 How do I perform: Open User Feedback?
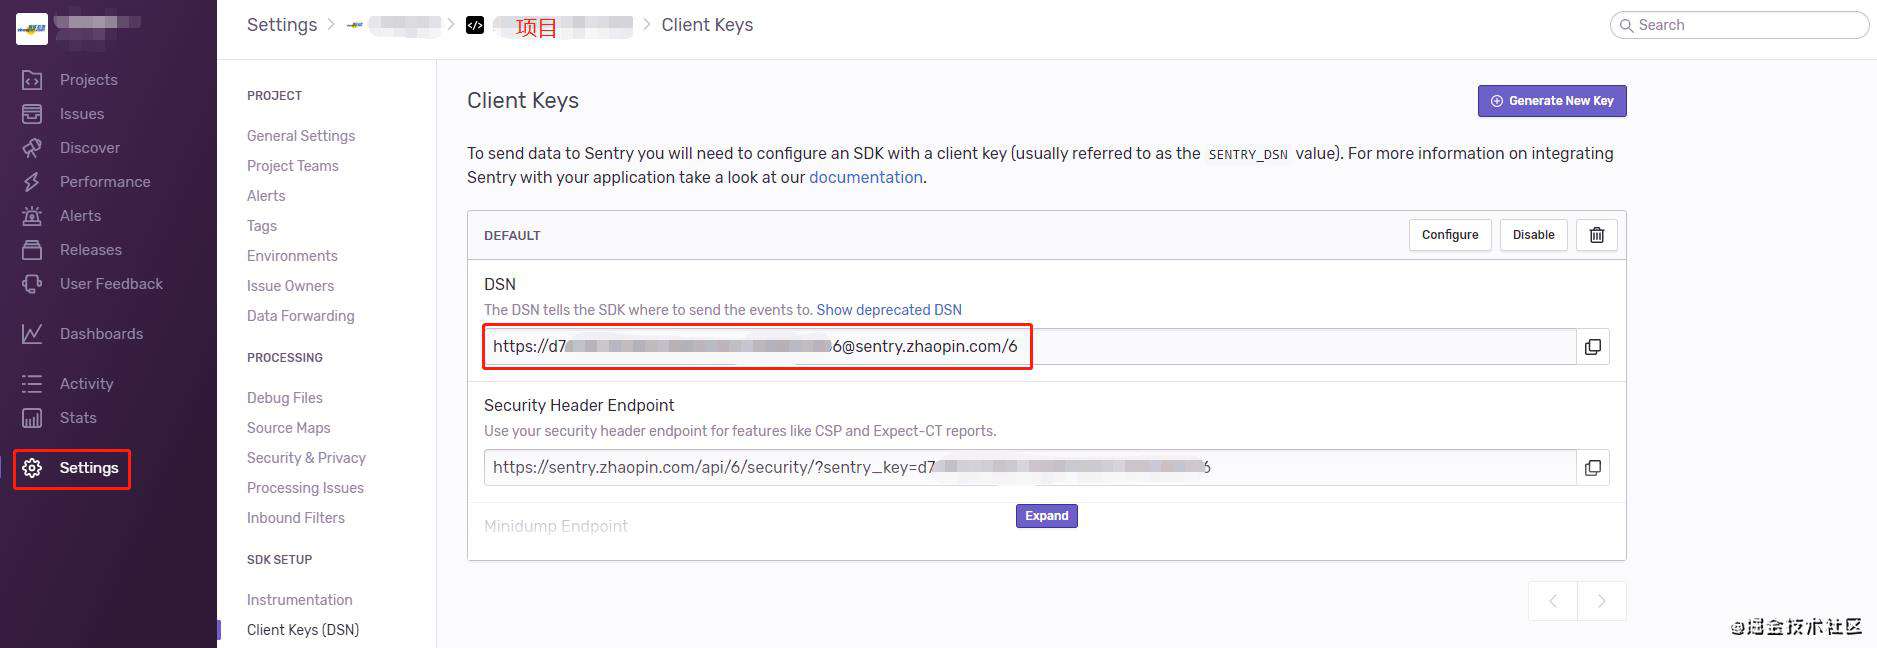point(111,284)
